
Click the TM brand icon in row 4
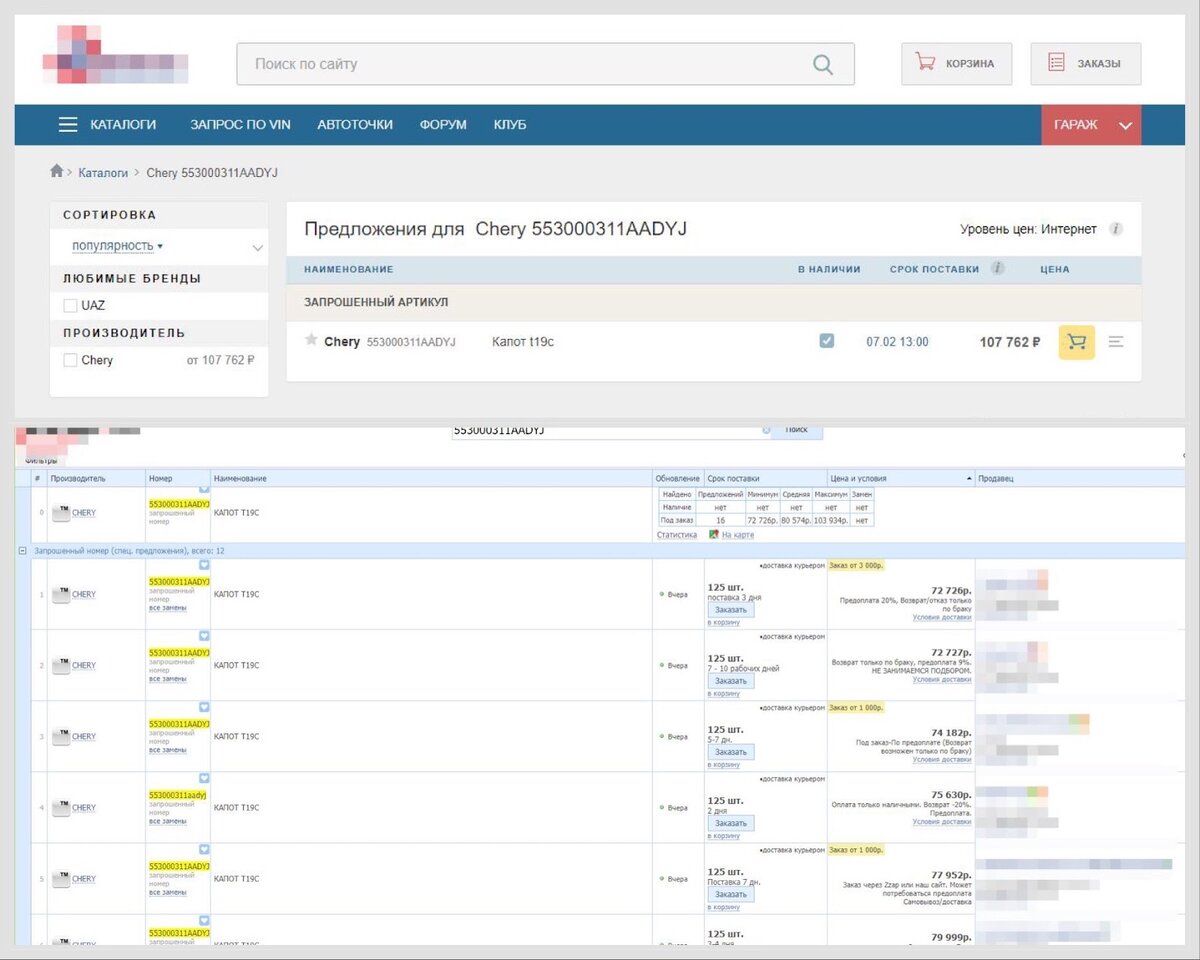point(61,807)
